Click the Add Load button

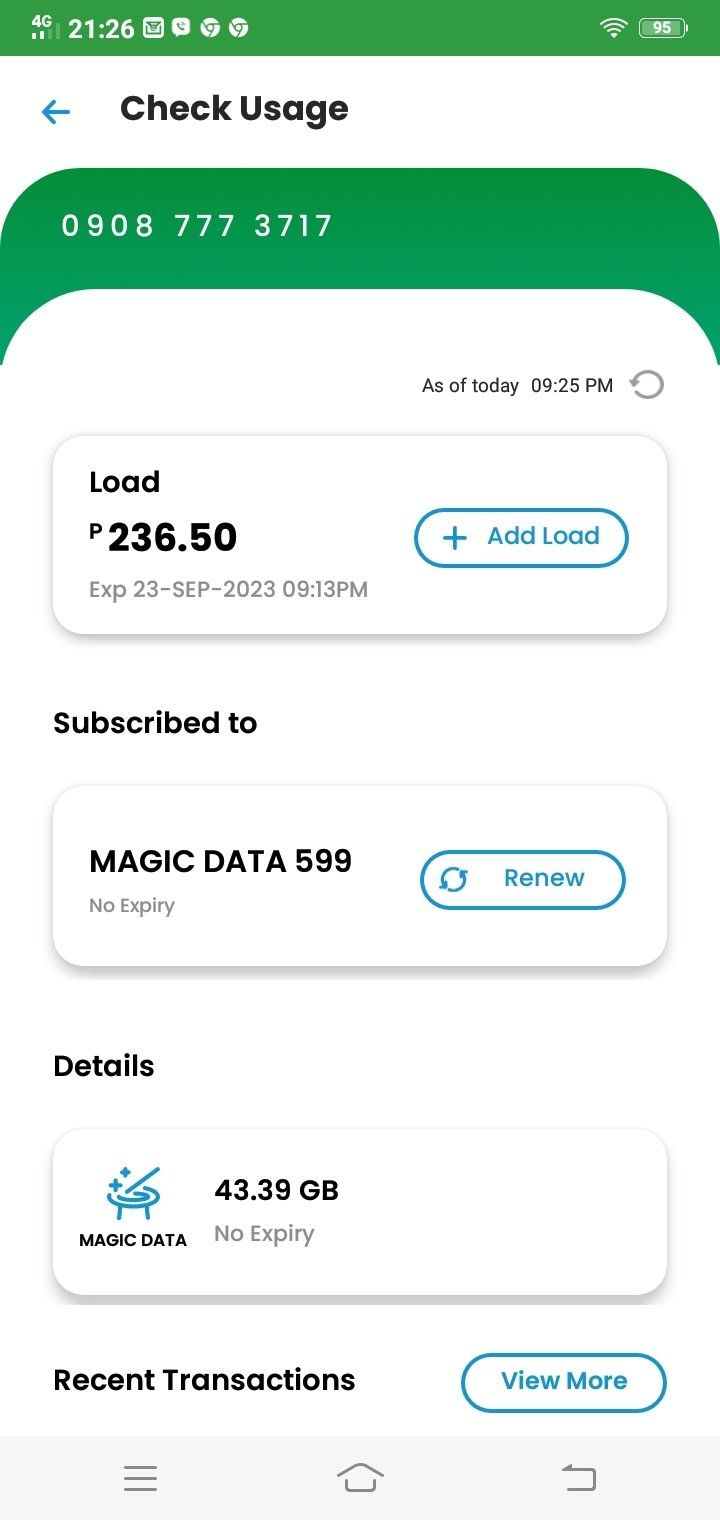[521, 537]
